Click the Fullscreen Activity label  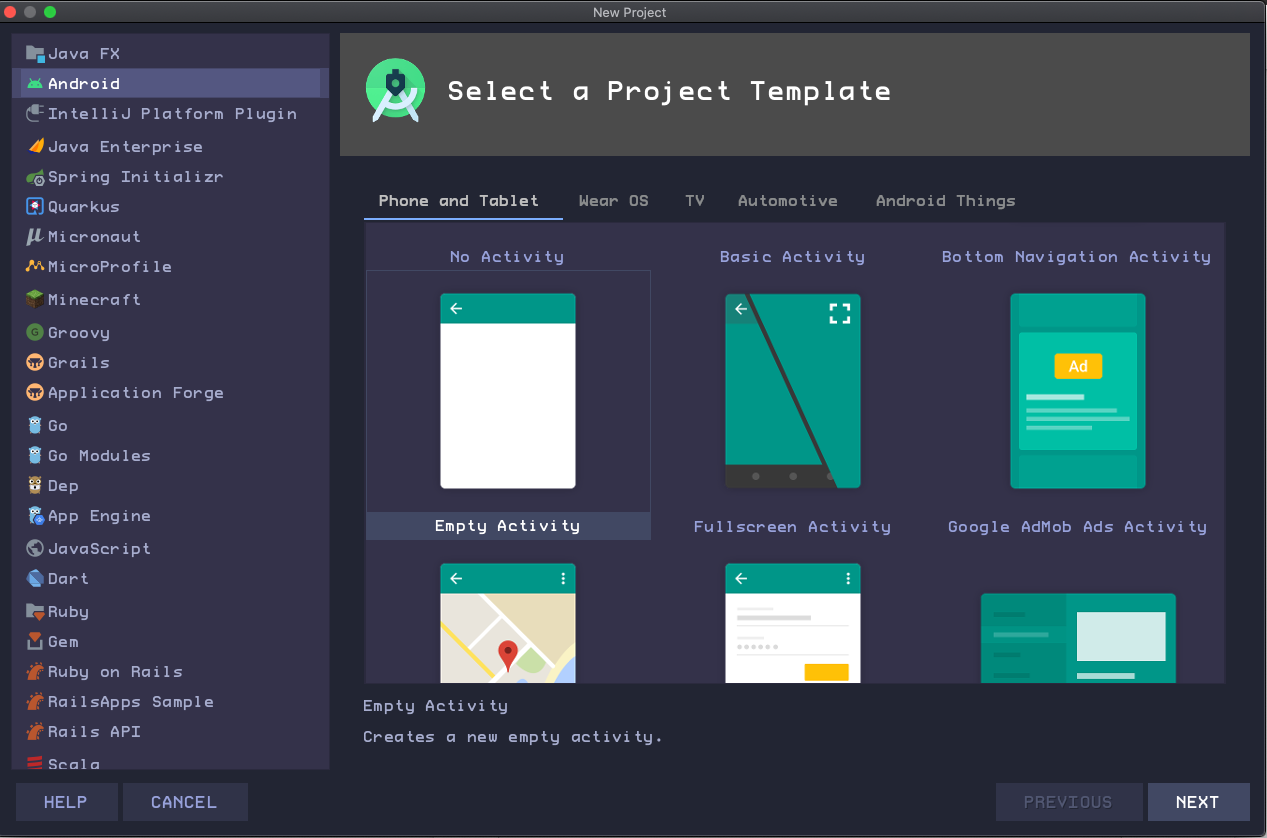[x=792, y=527]
